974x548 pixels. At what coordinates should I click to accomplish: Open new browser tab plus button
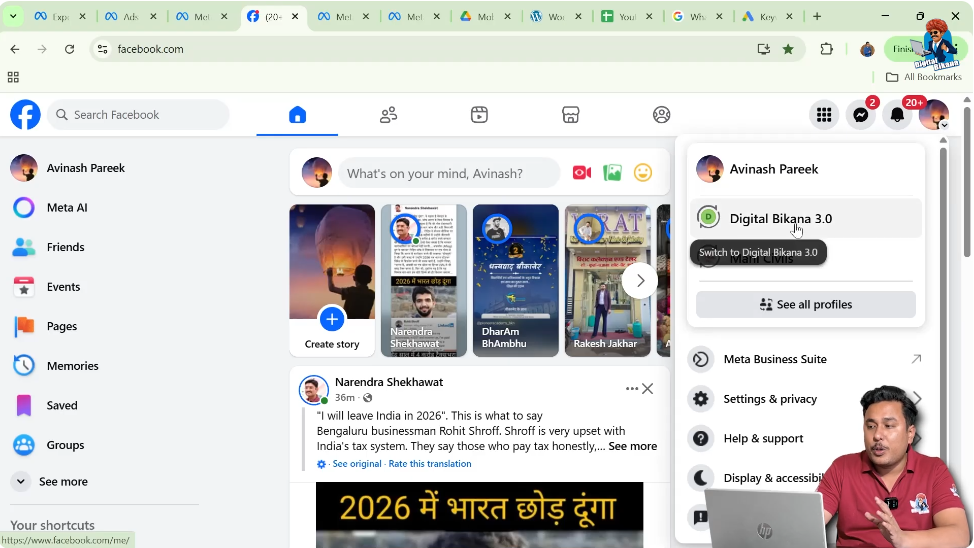[x=817, y=17]
